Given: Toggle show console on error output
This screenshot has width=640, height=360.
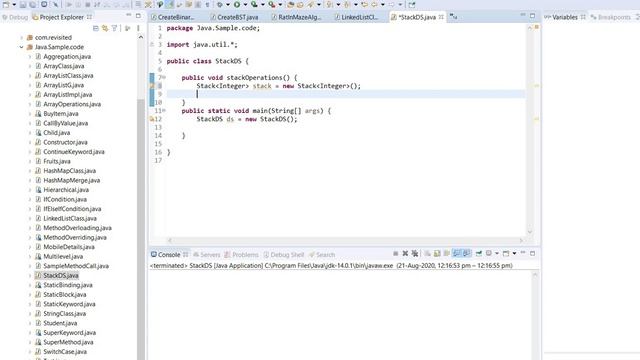Looking at the screenshot, I should pyautogui.click(x=467, y=253).
